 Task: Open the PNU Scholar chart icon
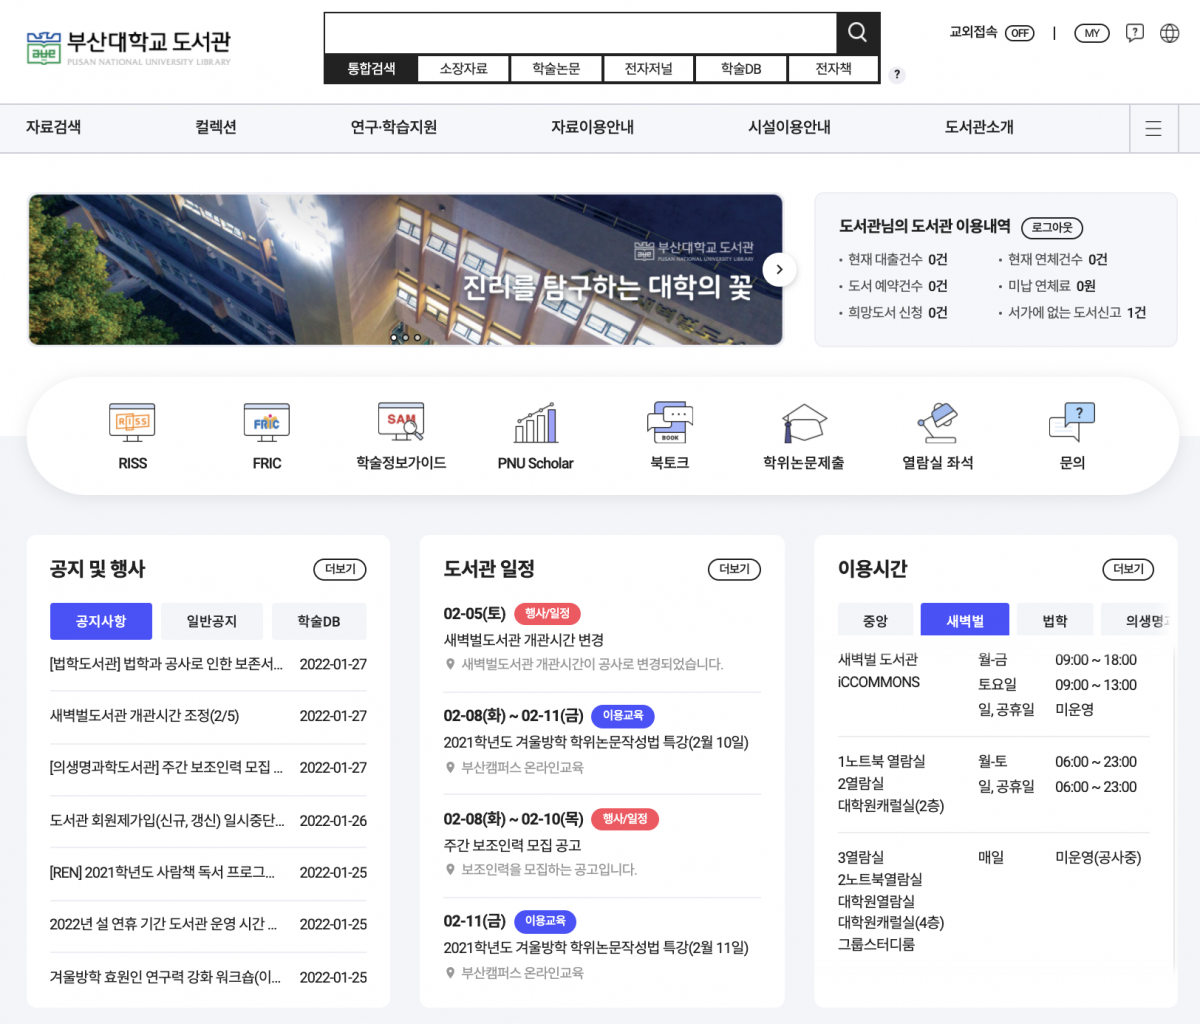535,423
